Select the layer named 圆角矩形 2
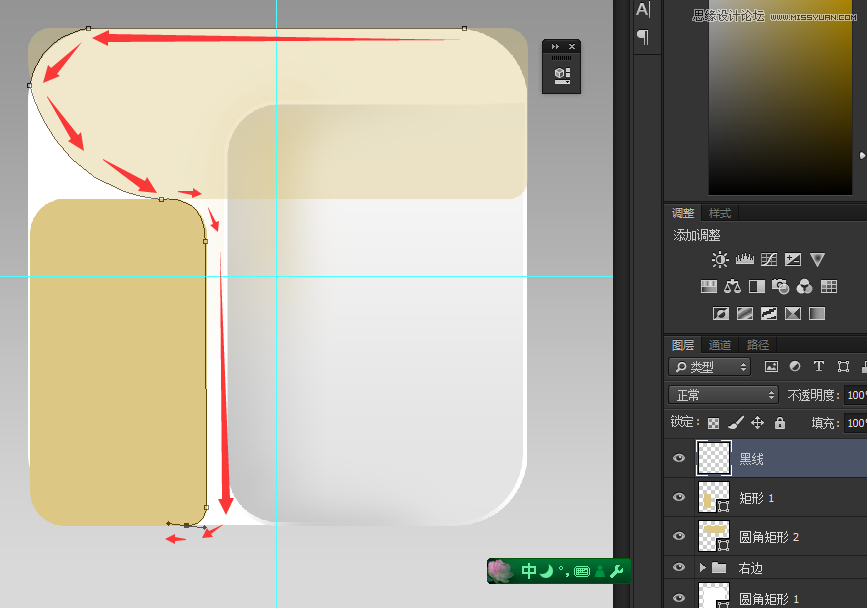Viewport: 867px width, 608px height. coord(769,537)
